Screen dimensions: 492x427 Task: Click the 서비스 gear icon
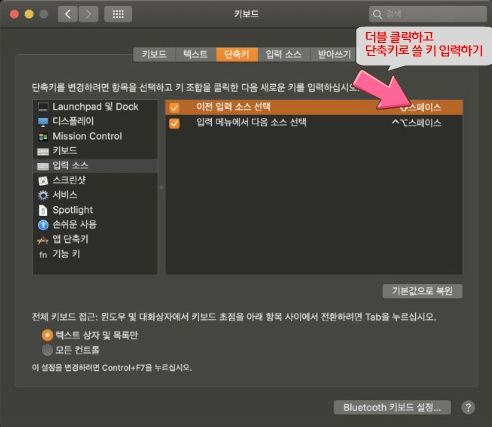tap(43, 195)
